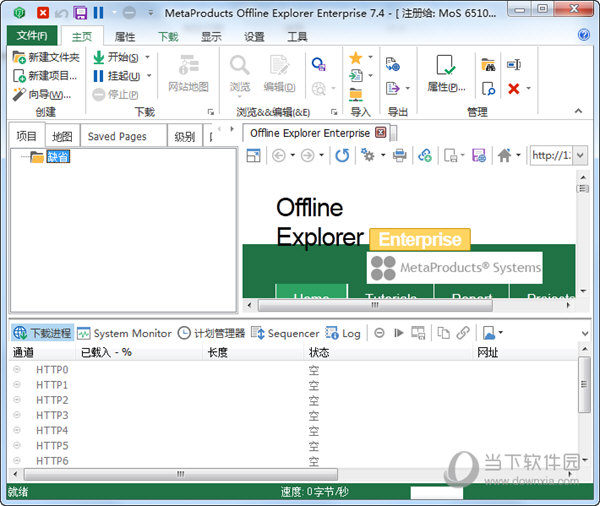Suspend download with 挂起(U)
This screenshot has width=600, height=506.
[117, 76]
